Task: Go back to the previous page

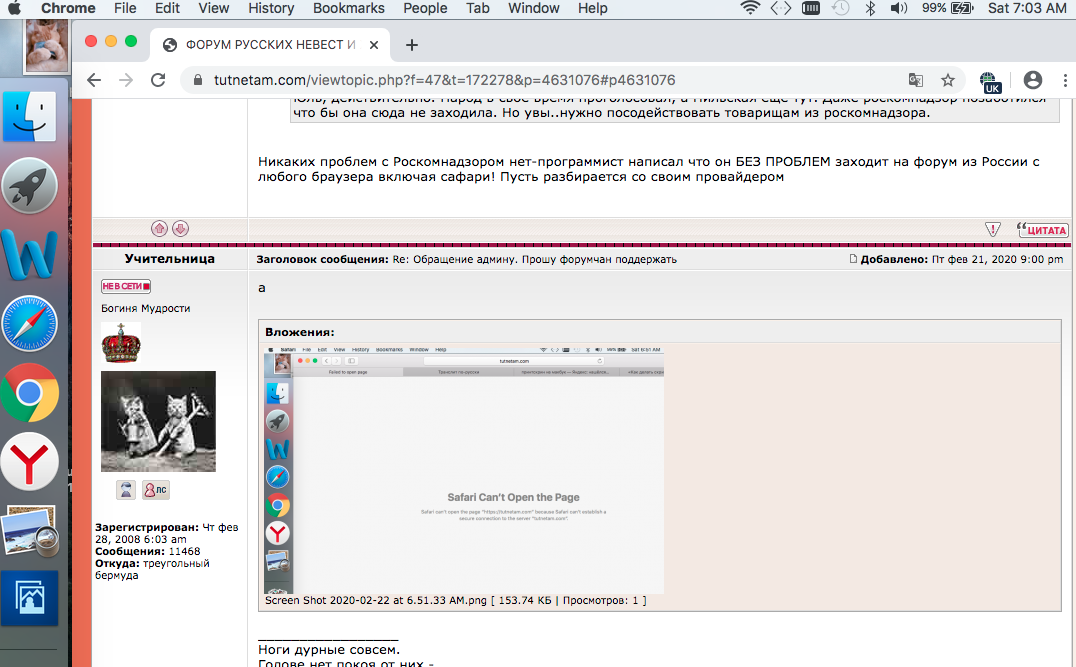Action: 94,80
